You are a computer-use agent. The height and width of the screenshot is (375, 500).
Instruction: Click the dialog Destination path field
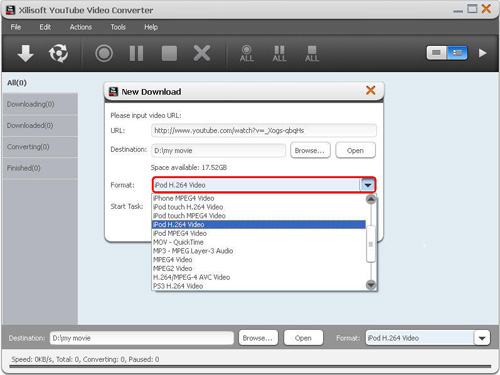click(218, 150)
